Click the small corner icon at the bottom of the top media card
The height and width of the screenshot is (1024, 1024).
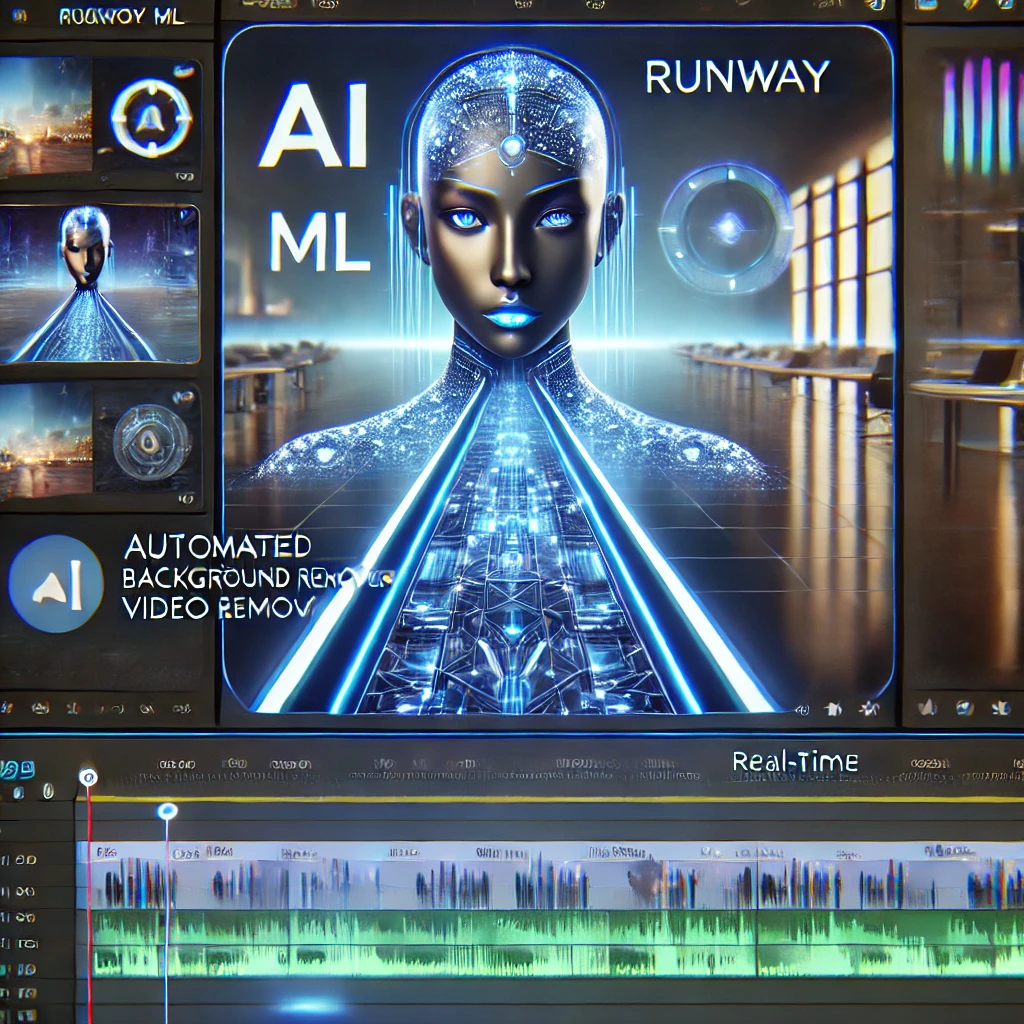[x=184, y=176]
